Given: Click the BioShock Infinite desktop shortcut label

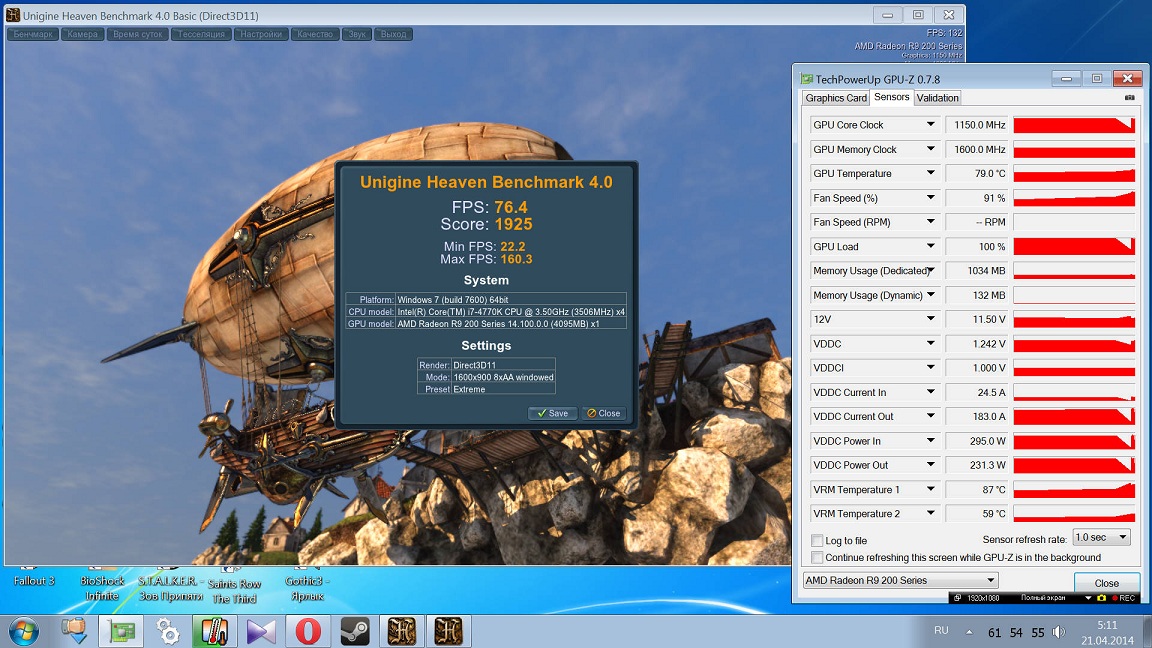Looking at the screenshot, I should [x=102, y=588].
